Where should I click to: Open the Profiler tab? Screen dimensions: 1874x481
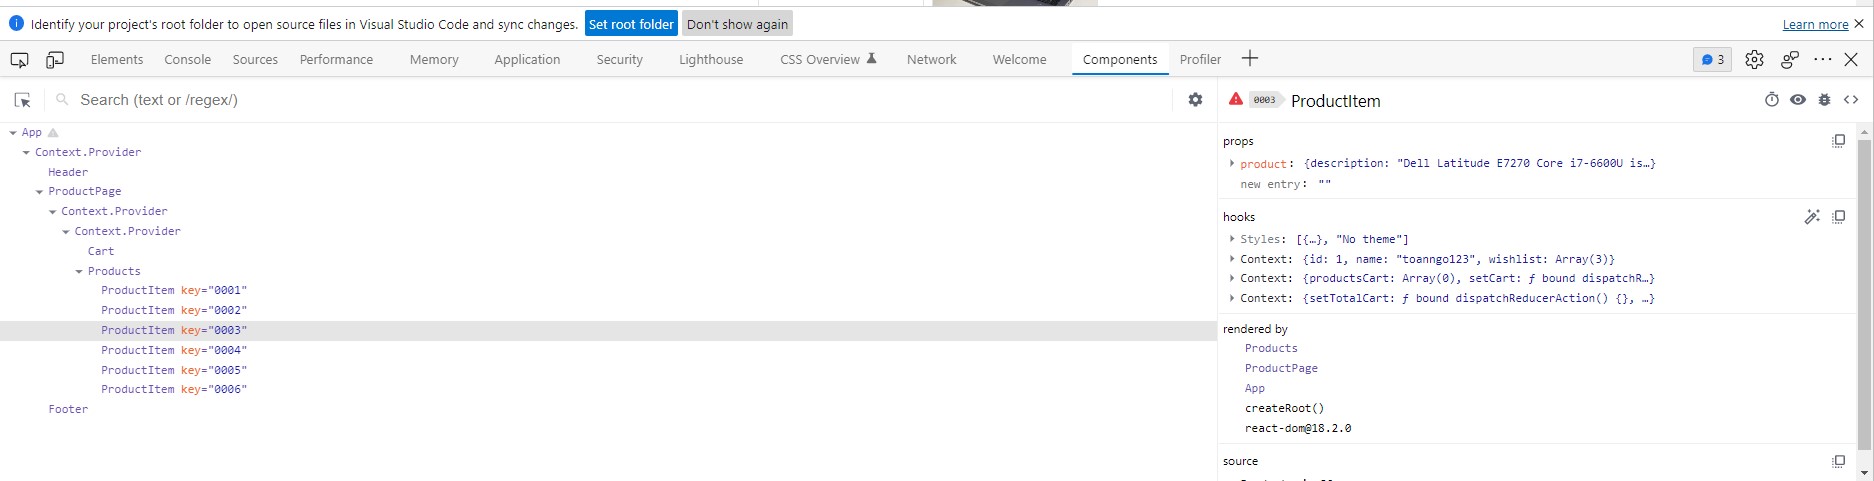pos(1200,60)
